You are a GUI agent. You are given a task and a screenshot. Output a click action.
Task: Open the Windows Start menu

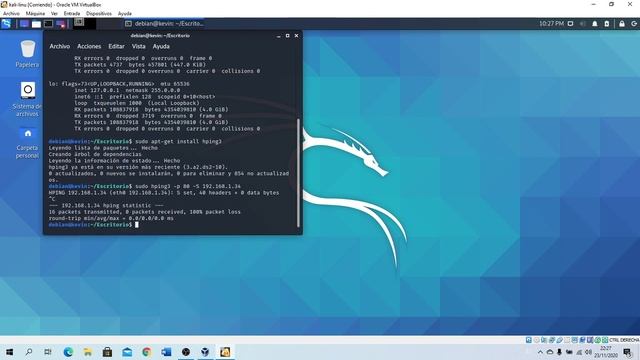pyautogui.click(x=9, y=352)
